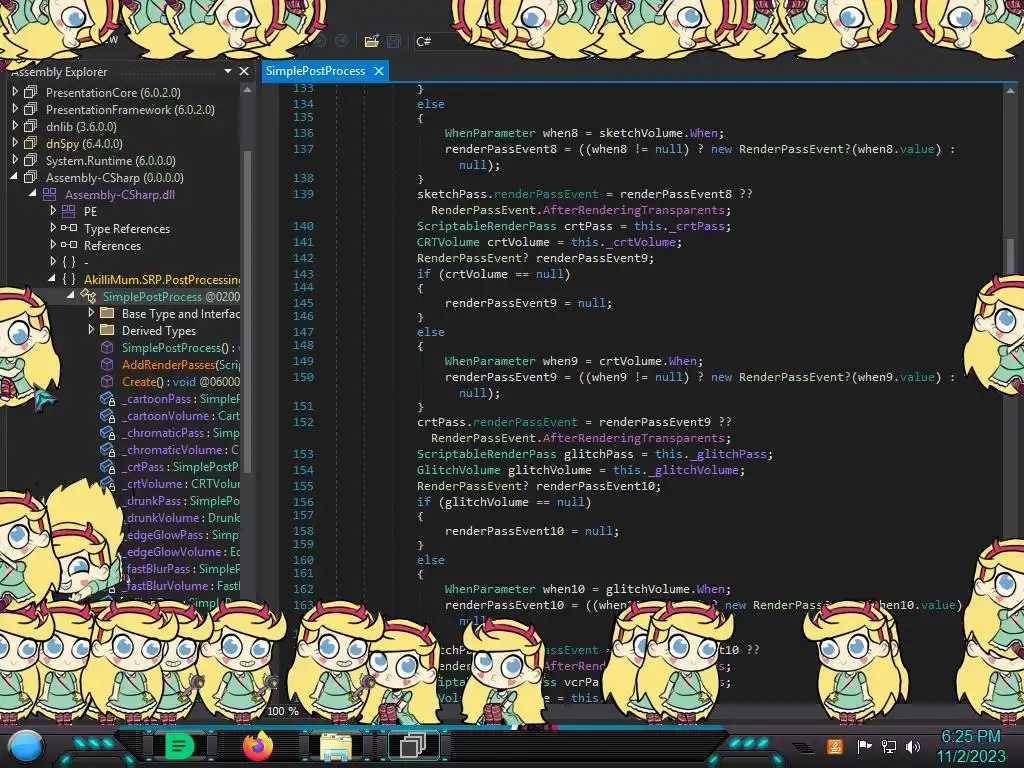Screen dimensions: 1024x768
Task: Click the SimplePostProcess() constructor method icon
Action: click(107, 347)
